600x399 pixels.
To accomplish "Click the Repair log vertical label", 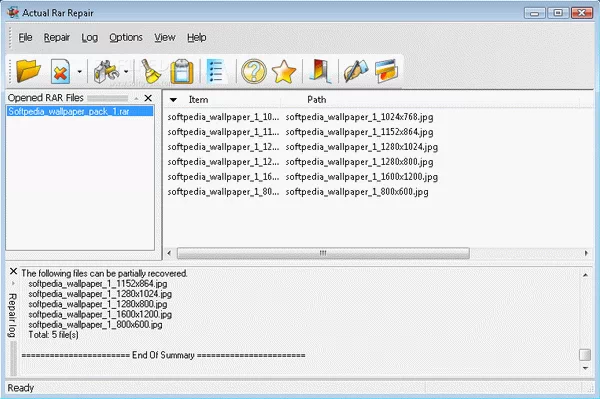I will point(12,315).
